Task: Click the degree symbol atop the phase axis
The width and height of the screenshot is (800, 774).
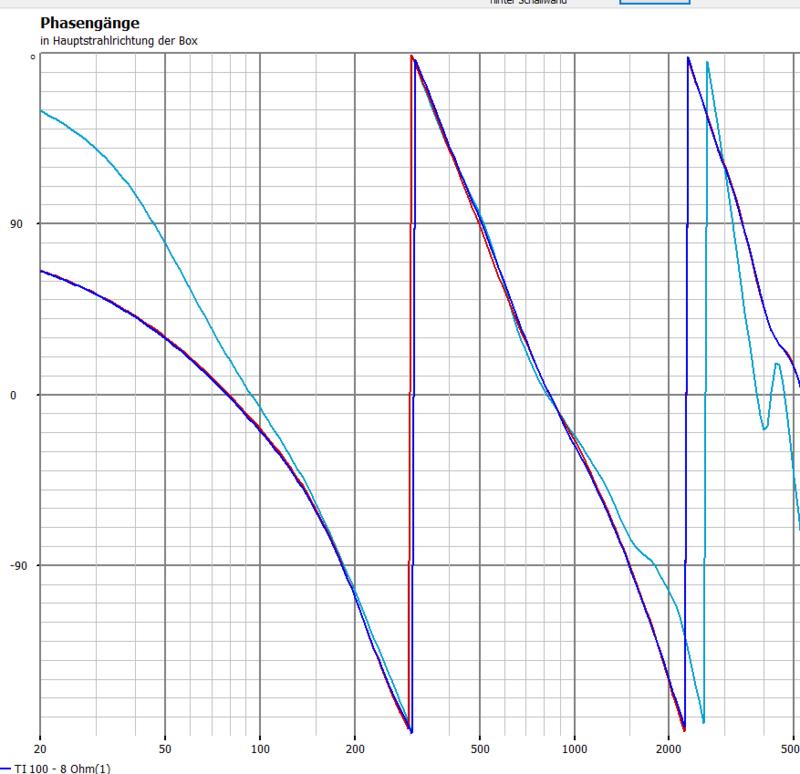Action: click(x=33, y=57)
